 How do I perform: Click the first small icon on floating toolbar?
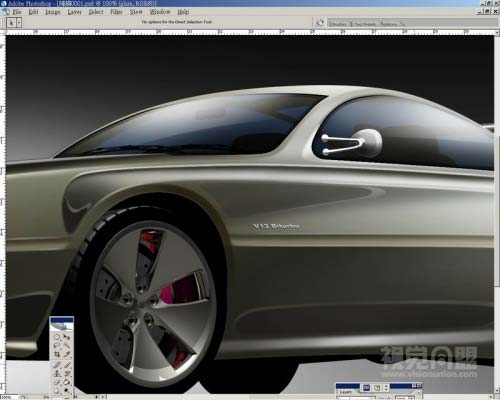pyautogui.click(x=366, y=388)
